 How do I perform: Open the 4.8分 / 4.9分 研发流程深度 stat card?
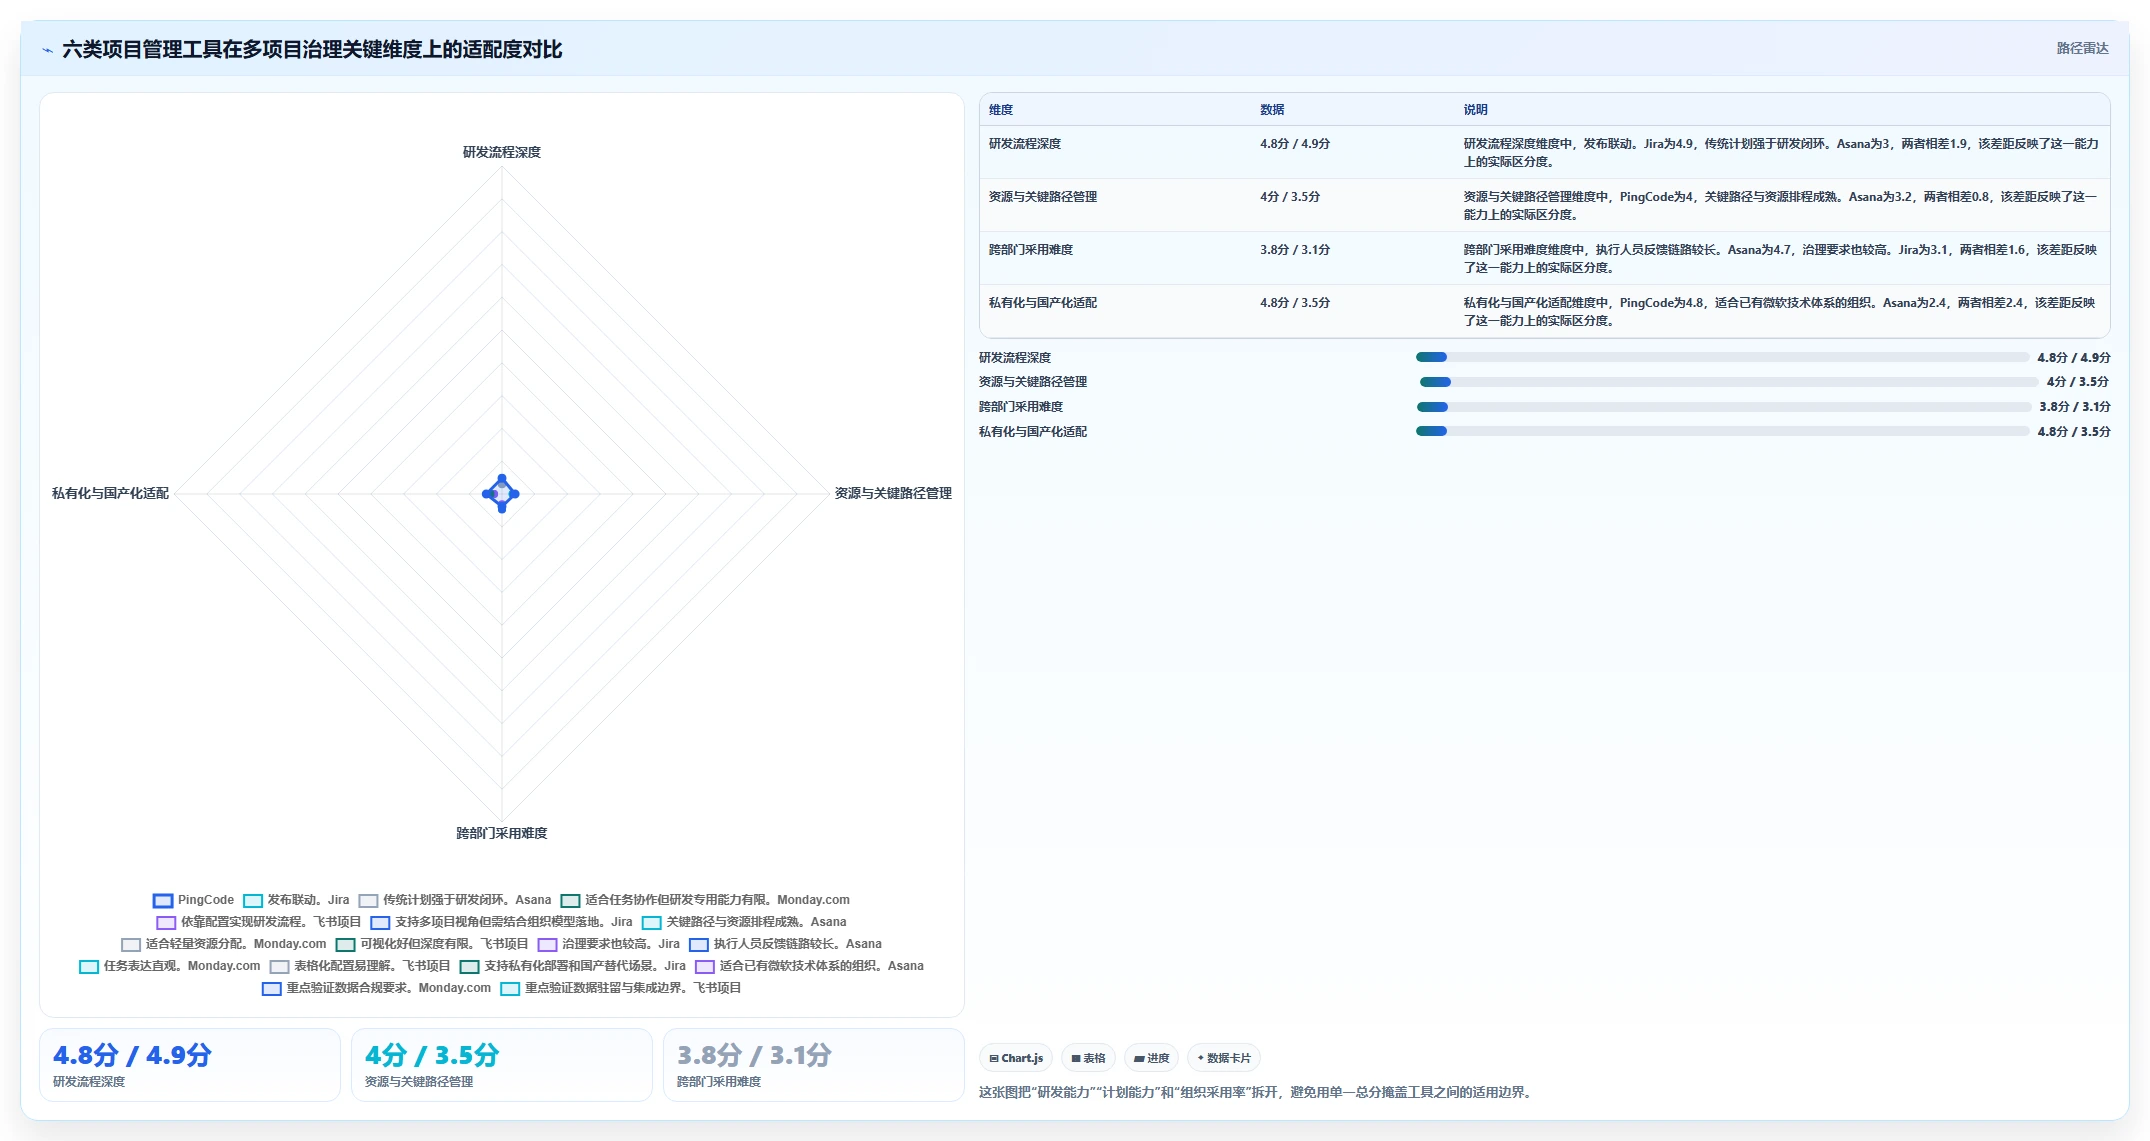[190, 1065]
